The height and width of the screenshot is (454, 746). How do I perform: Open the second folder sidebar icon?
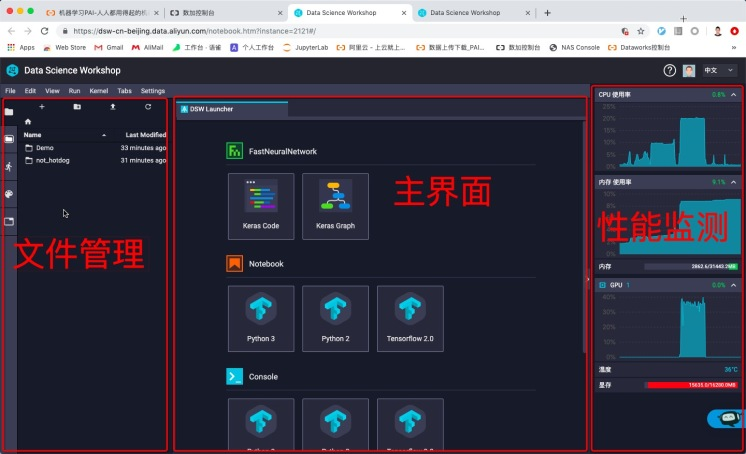[x=9, y=139]
